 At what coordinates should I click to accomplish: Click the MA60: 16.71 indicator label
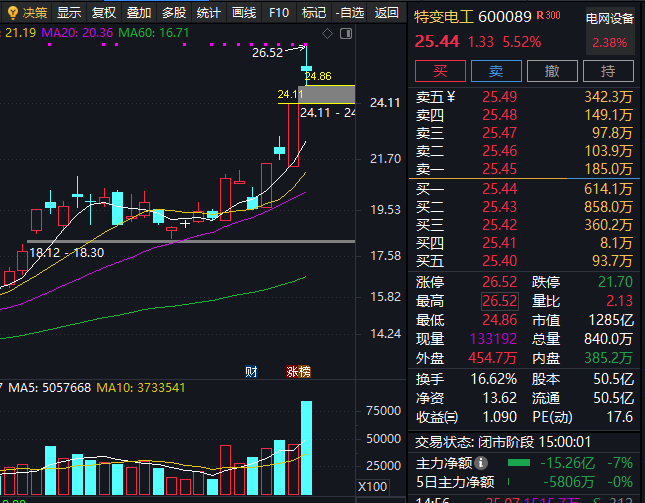(x=153, y=33)
